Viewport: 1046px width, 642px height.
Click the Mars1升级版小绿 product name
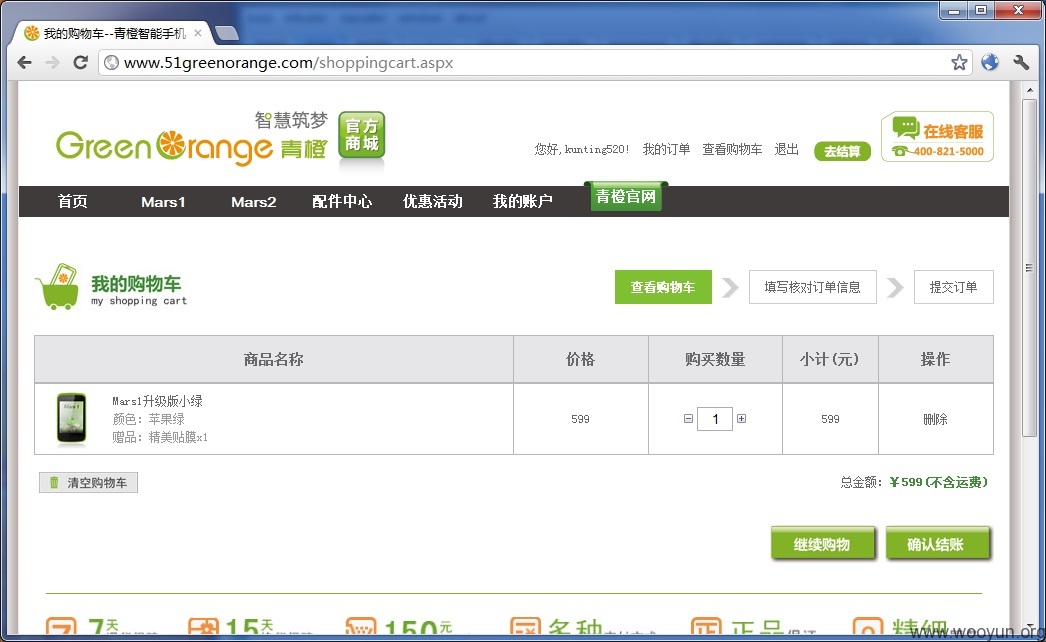[x=157, y=401]
